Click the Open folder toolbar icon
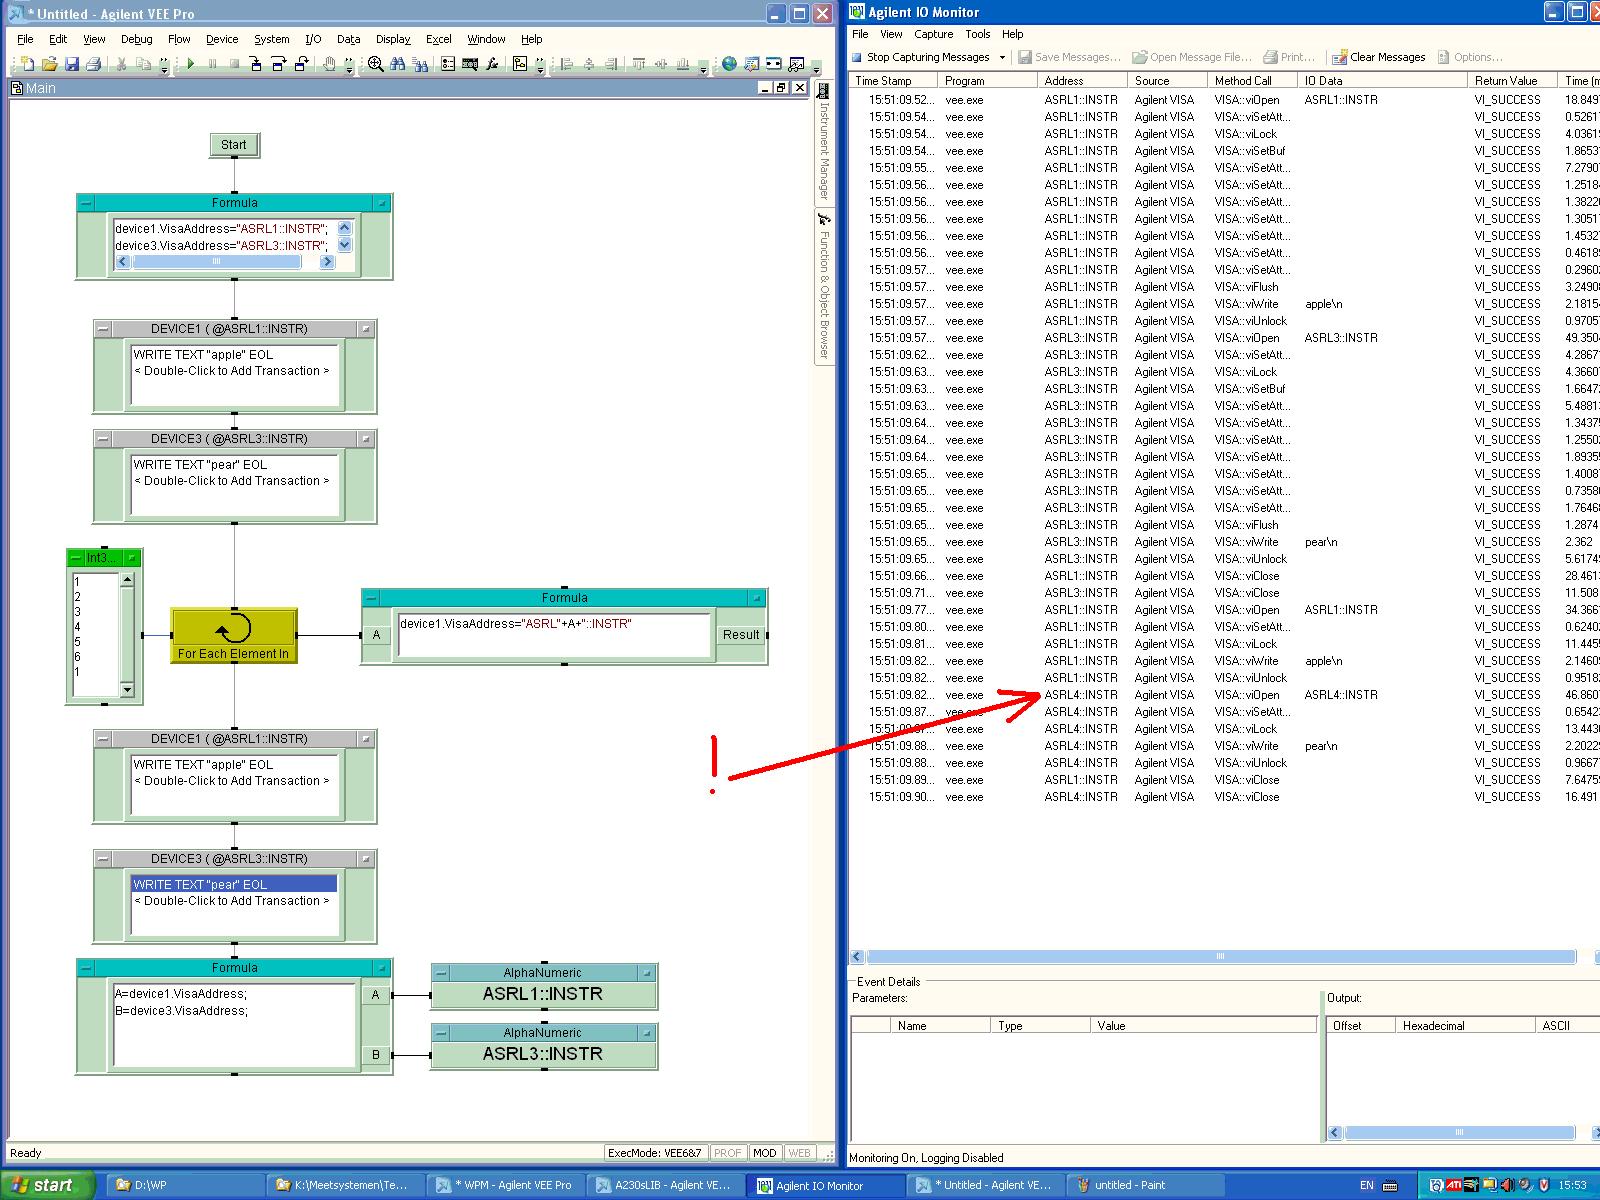1600x1200 pixels. click(x=49, y=64)
